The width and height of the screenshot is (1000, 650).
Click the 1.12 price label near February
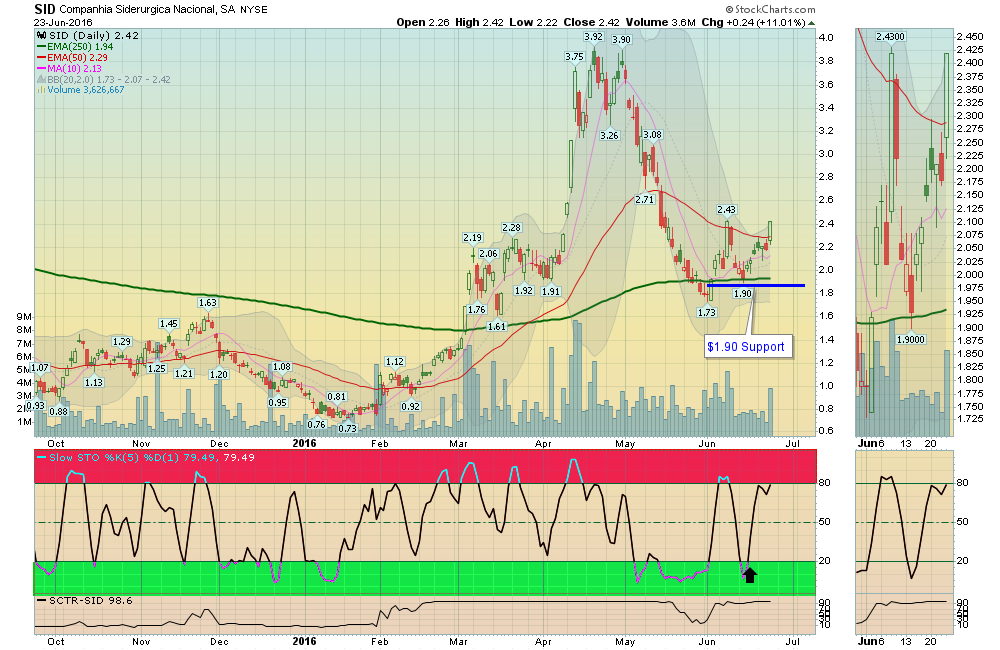coord(395,362)
